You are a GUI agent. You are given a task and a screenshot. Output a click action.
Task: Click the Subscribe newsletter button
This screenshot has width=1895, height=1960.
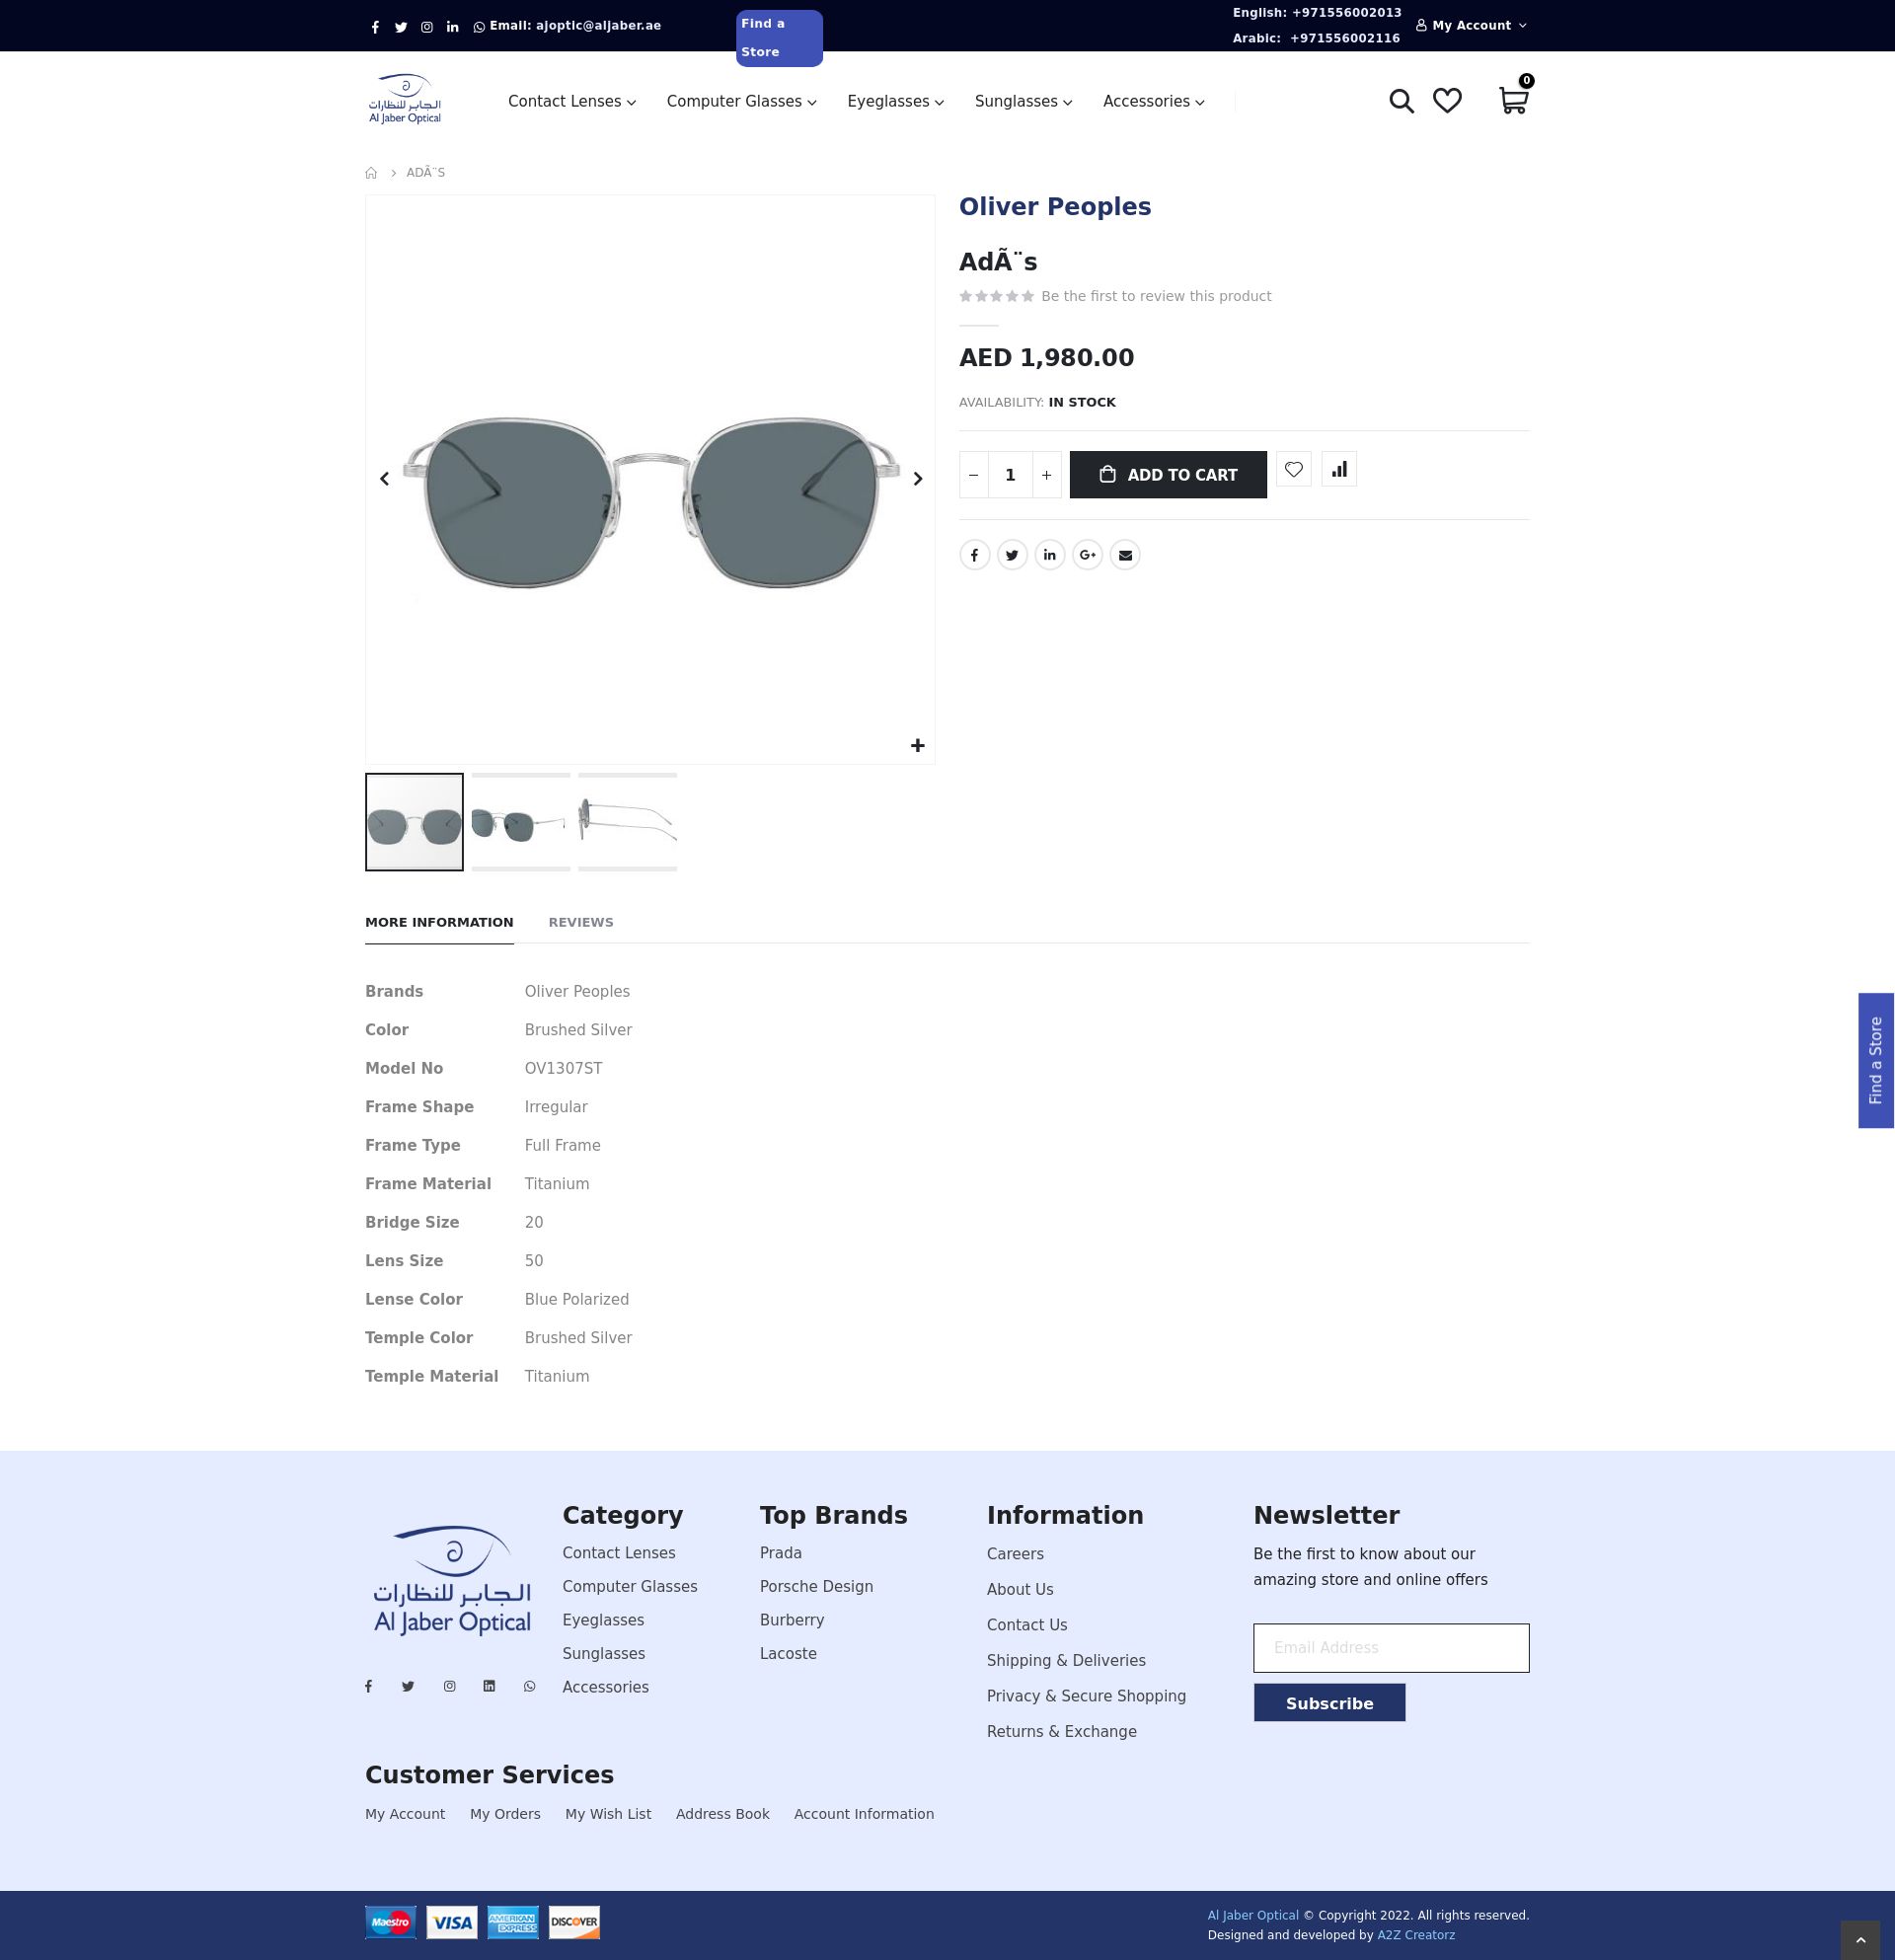(1329, 1703)
